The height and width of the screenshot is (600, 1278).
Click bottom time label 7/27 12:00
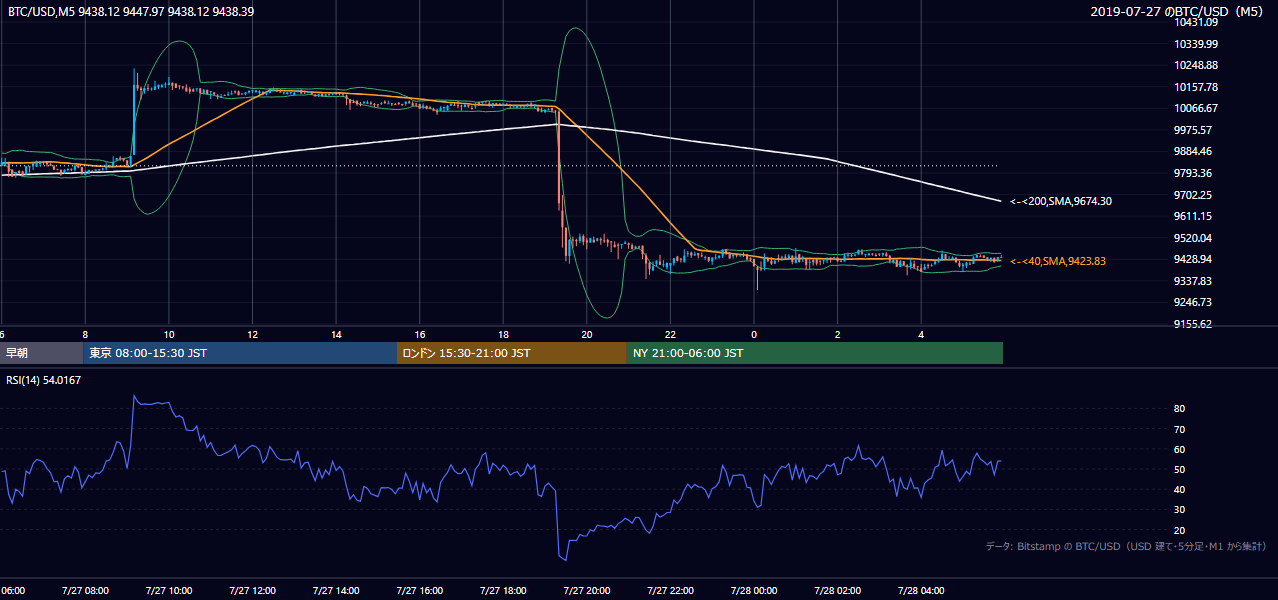click(252, 590)
